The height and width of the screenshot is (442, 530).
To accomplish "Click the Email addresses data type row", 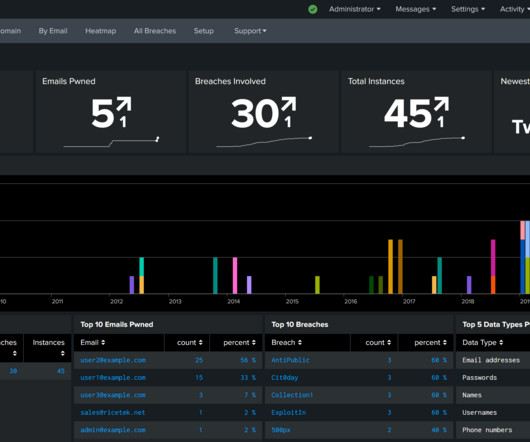I will [x=491, y=360].
